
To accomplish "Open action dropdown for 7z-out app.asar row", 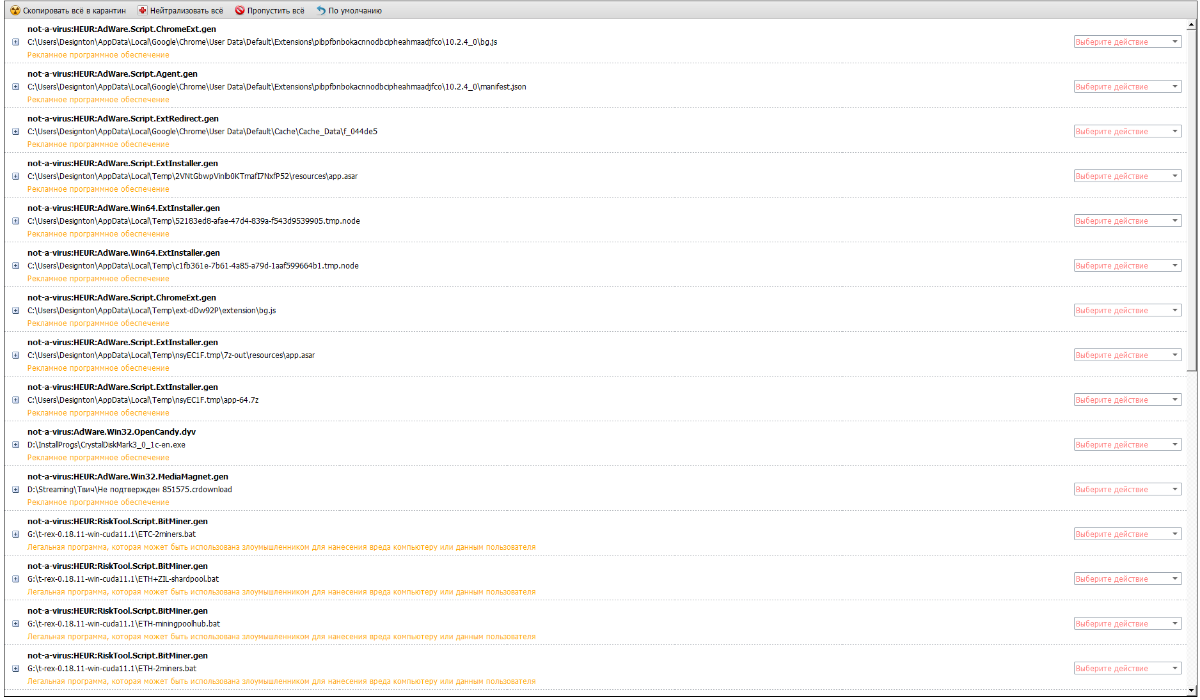I will click(x=1127, y=355).
